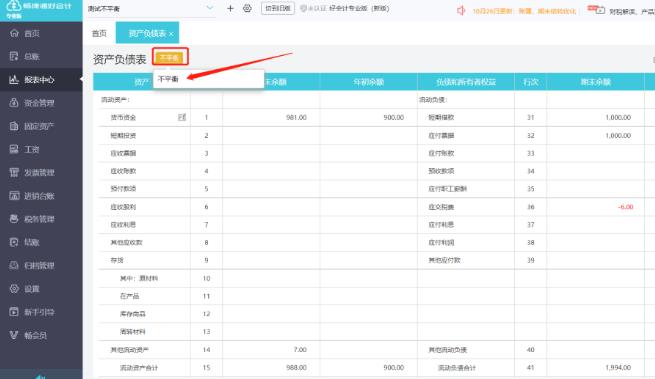
Task: Open 工资 in the sidebar
Action: tap(41, 149)
